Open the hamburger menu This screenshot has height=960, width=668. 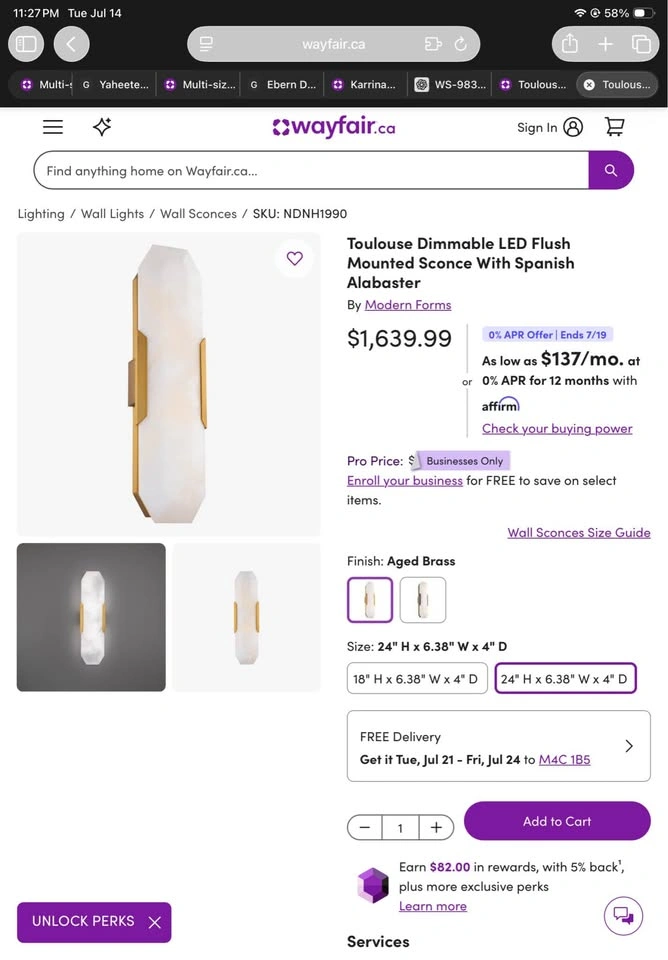point(53,127)
